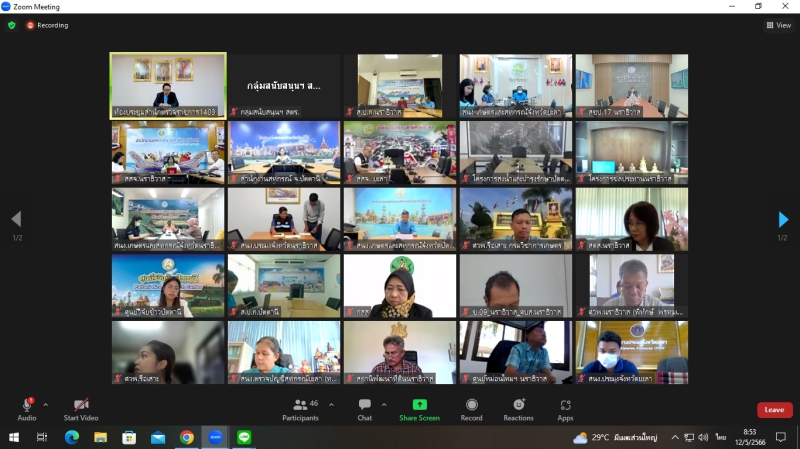Open the Reactions menu

coord(518,405)
